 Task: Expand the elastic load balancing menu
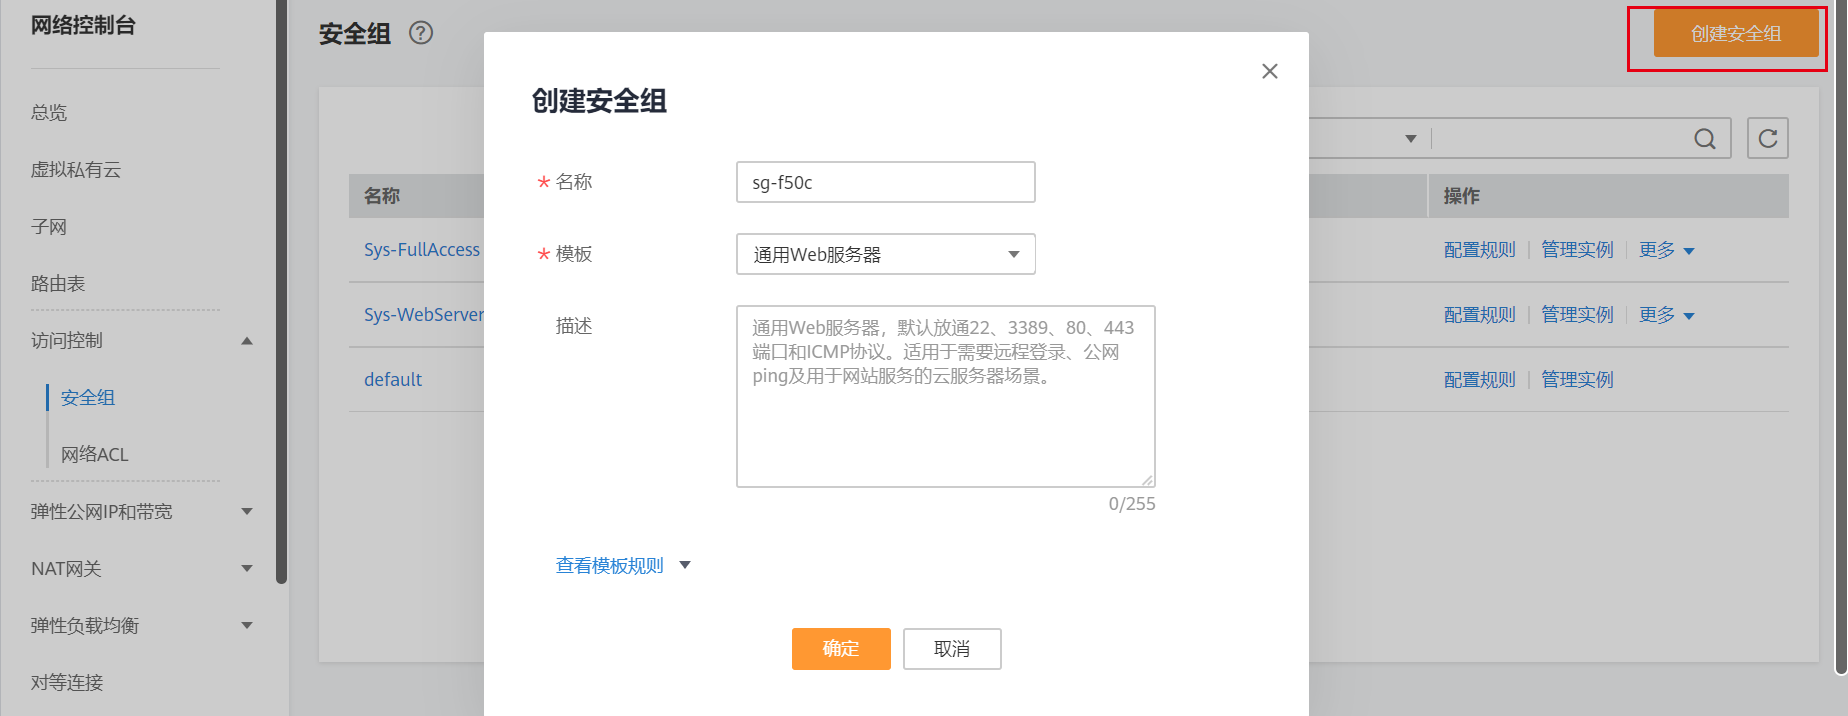click(x=247, y=626)
